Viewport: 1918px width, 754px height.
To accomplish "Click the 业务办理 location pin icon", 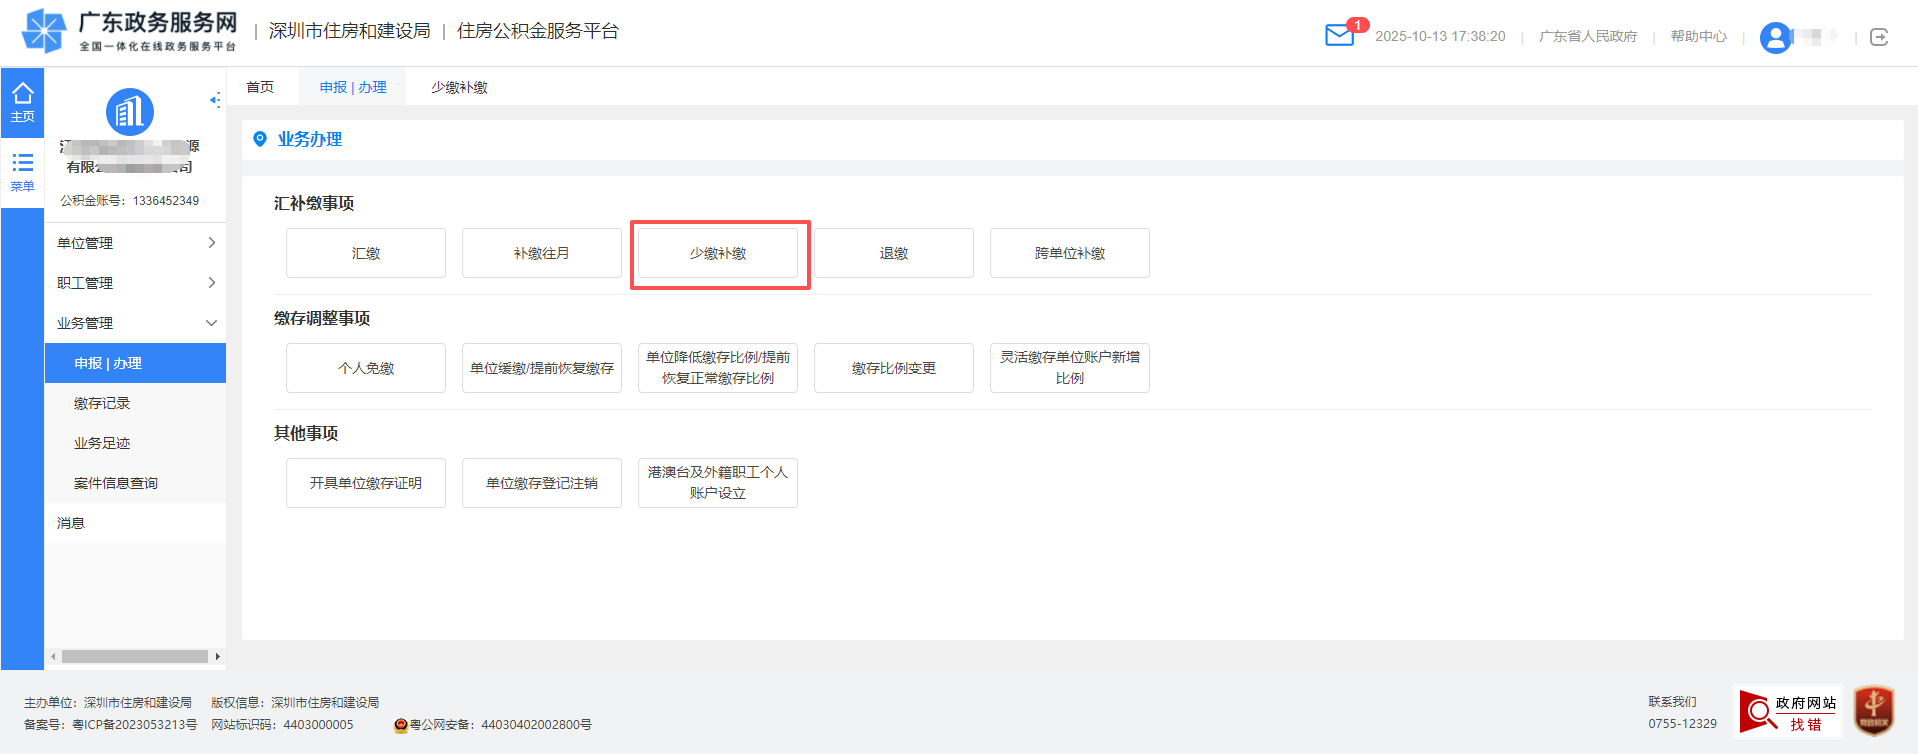I will tap(260, 139).
